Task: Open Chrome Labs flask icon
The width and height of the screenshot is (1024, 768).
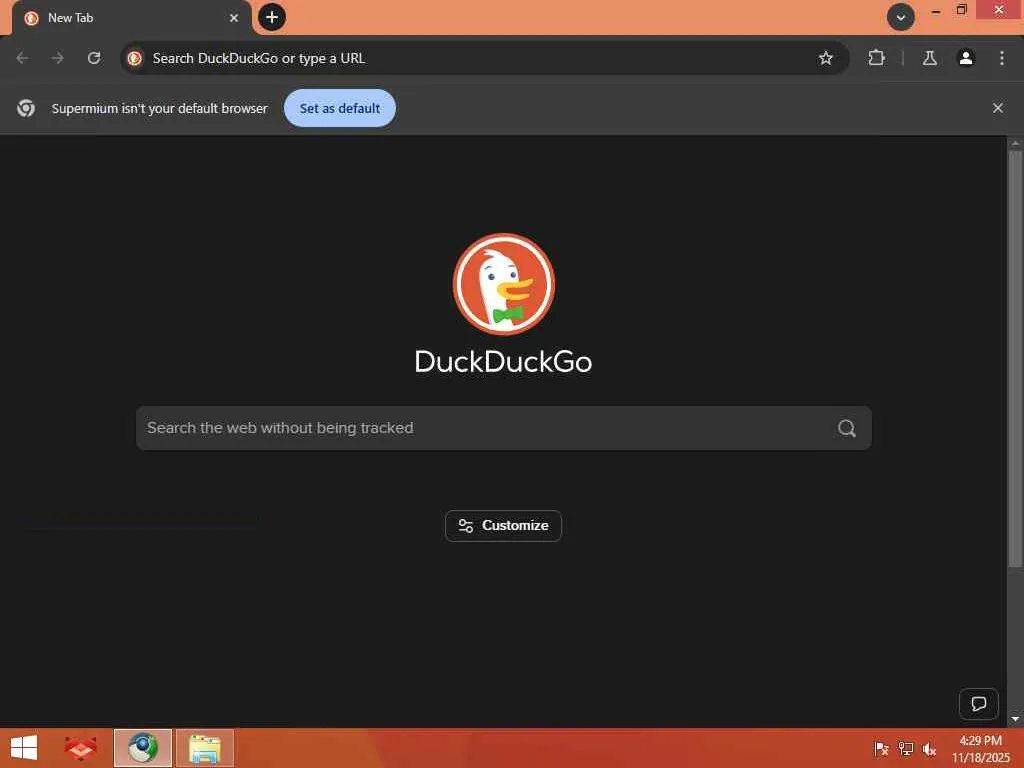Action: point(929,58)
